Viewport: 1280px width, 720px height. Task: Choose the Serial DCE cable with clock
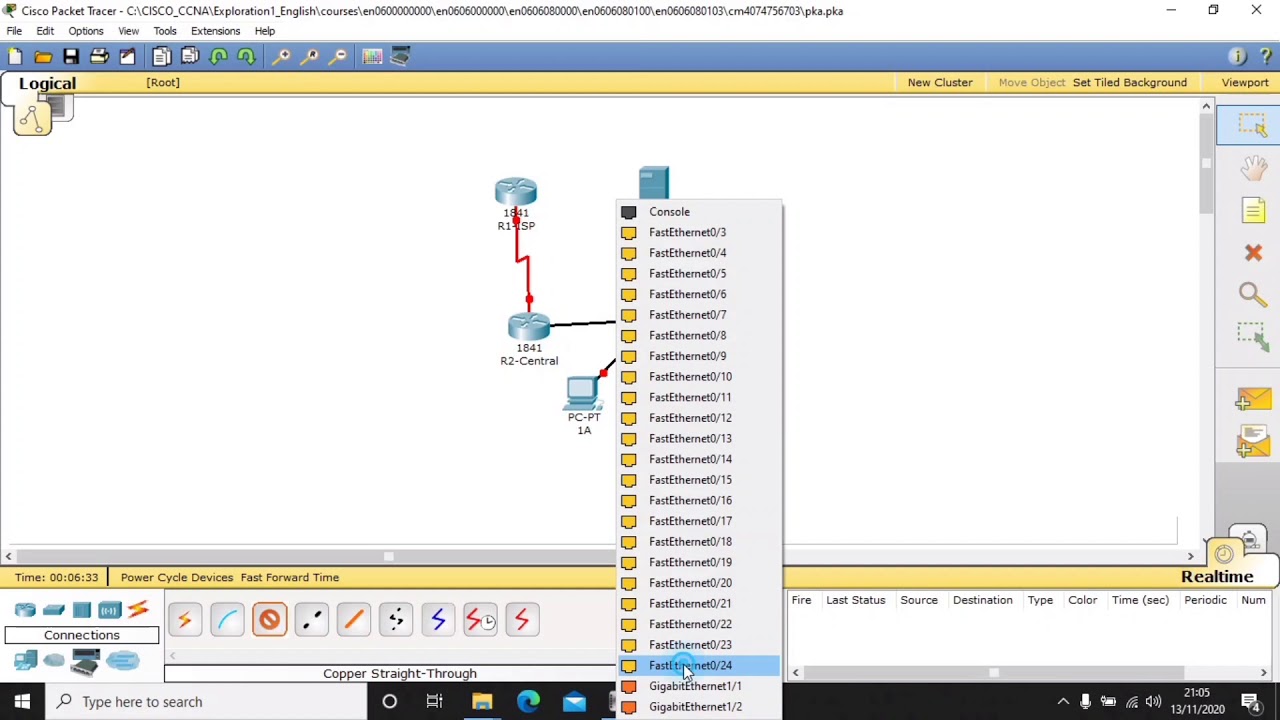pyautogui.click(x=480, y=620)
